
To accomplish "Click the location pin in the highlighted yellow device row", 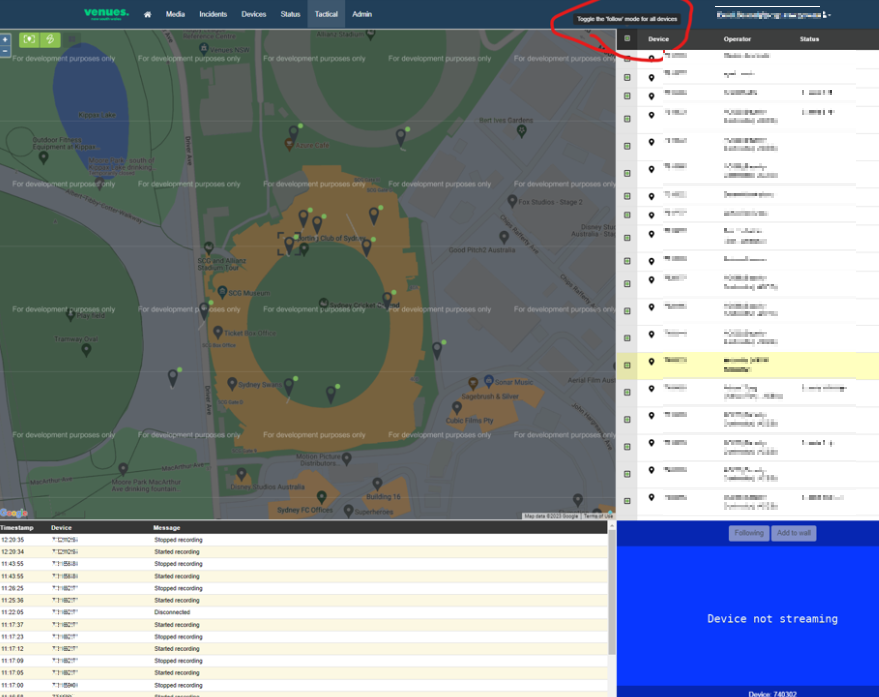I will coord(651,362).
